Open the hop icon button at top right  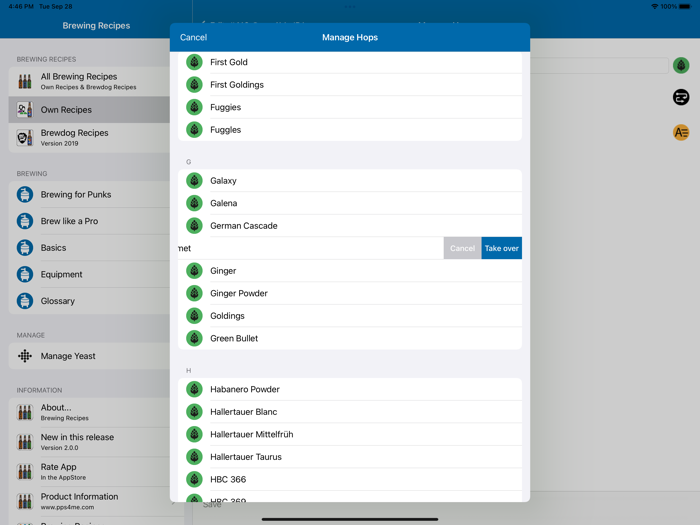[x=681, y=66]
